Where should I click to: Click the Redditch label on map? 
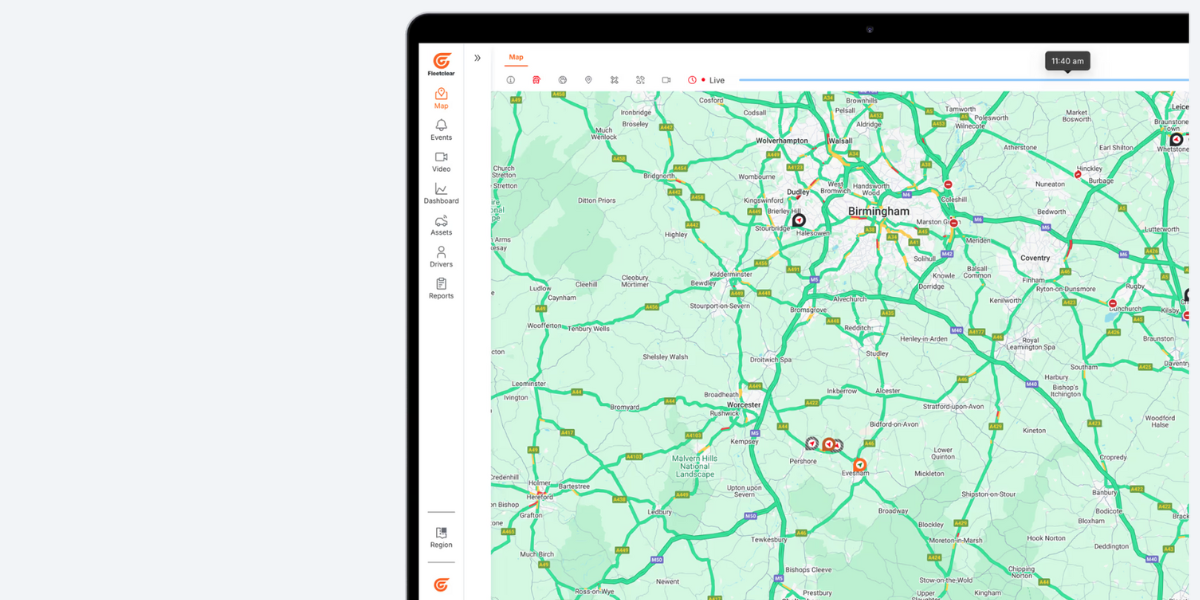(x=858, y=328)
